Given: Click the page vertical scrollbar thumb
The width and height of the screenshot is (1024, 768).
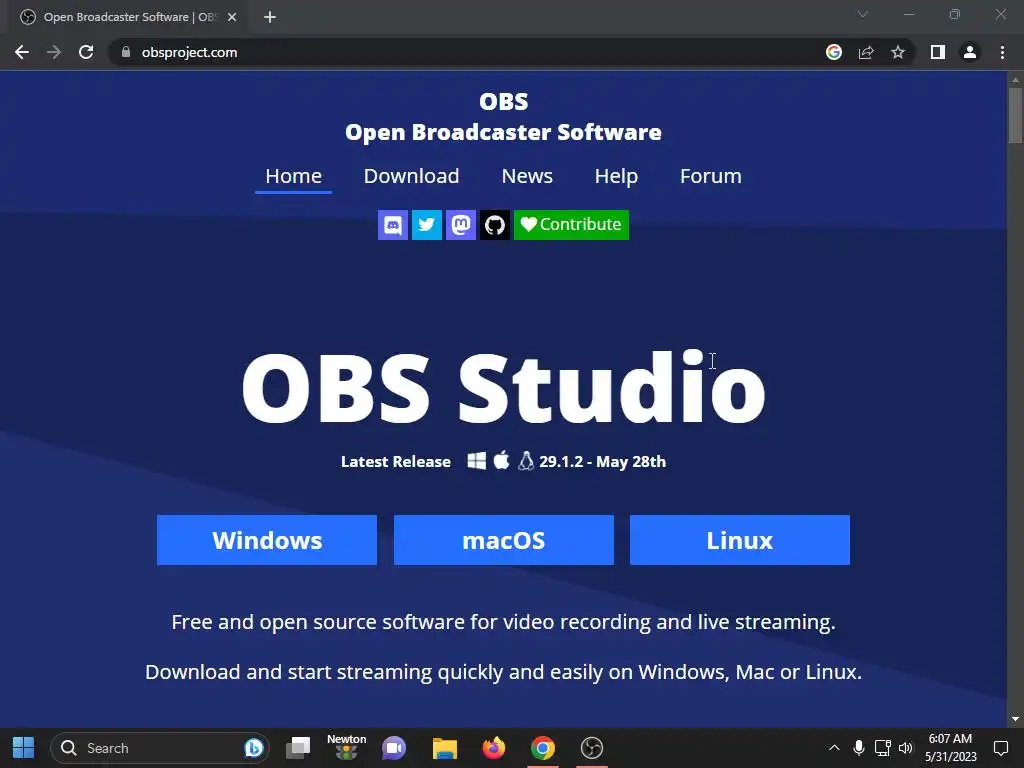Looking at the screenshot, I should [x=1015, y=114].
